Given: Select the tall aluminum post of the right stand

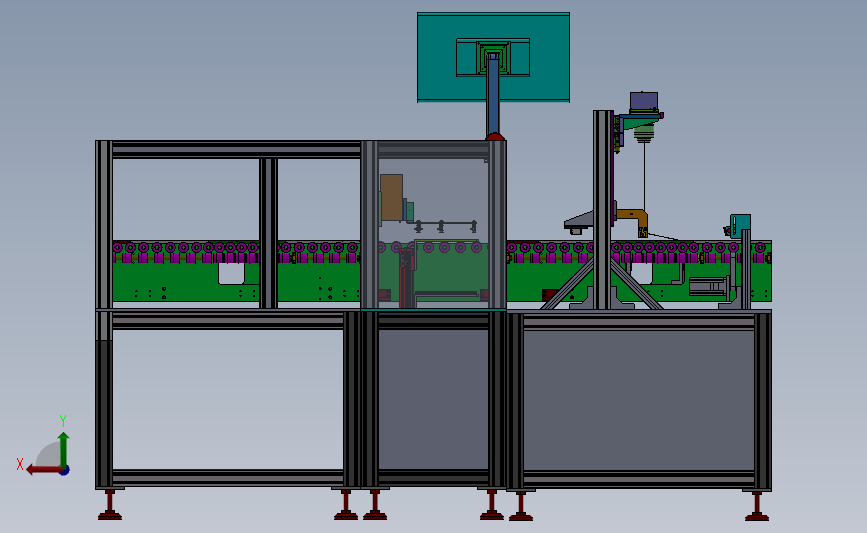Looking at the screenshot, I should click(x=603, y=210).
